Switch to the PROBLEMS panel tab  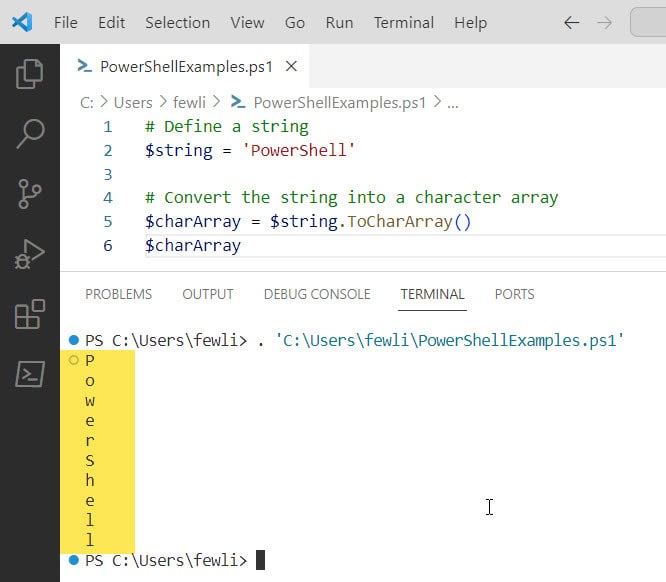point(119,294)
